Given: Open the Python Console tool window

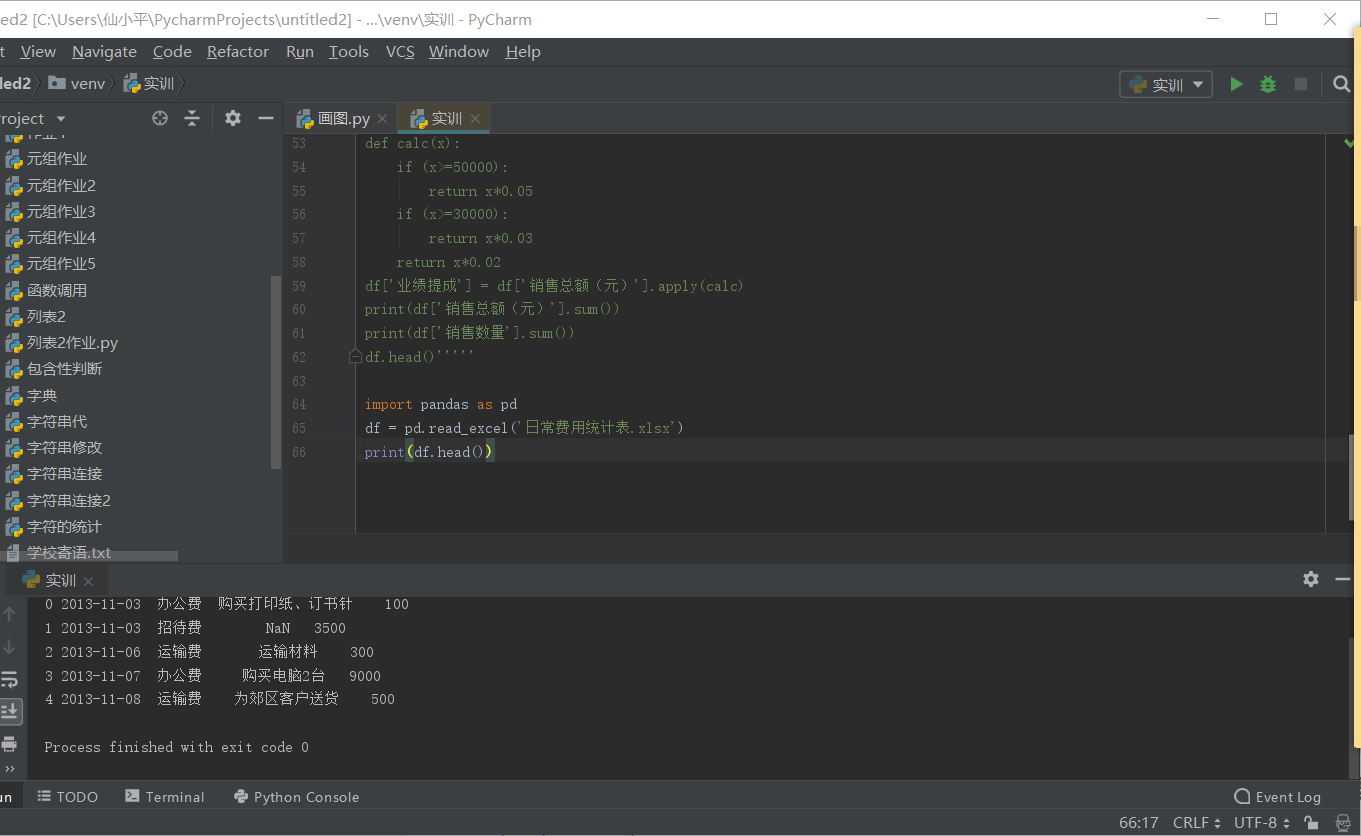Looking at the screenshot, I should click(x=296, y=797).
